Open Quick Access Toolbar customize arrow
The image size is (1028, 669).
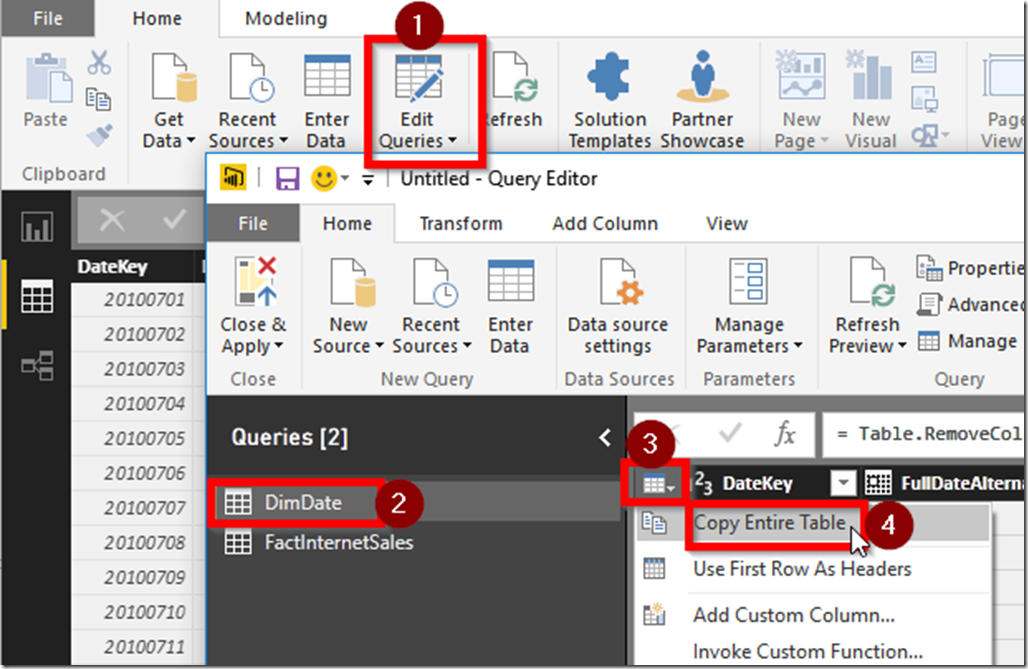coord(368,179)
